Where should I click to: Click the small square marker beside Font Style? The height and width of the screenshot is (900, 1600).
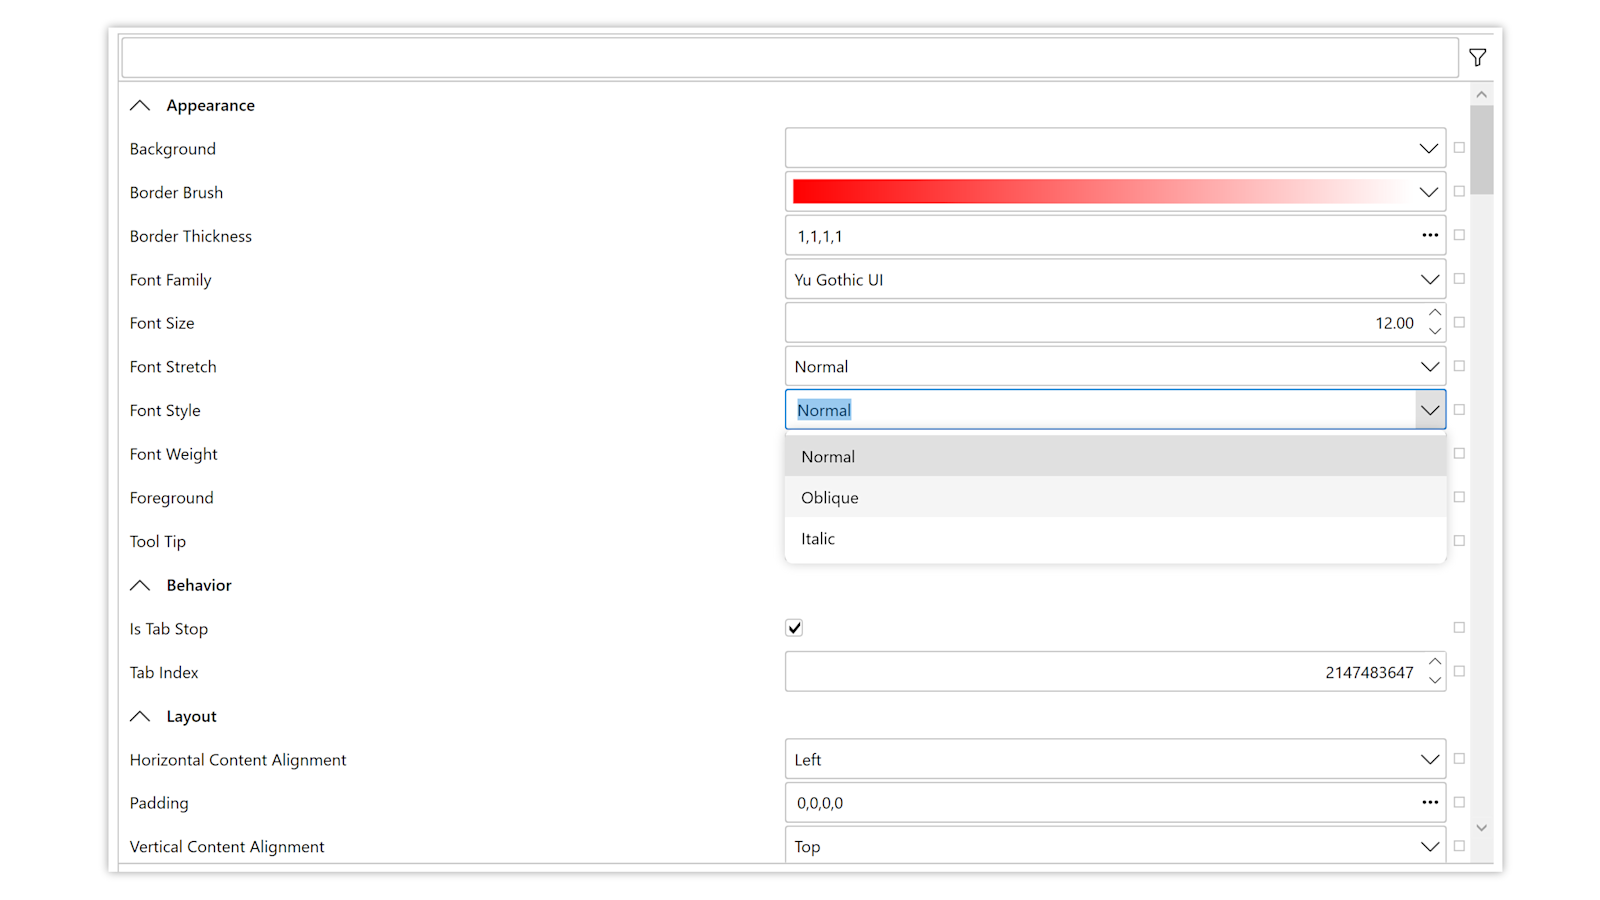[x=1459, y=409]
